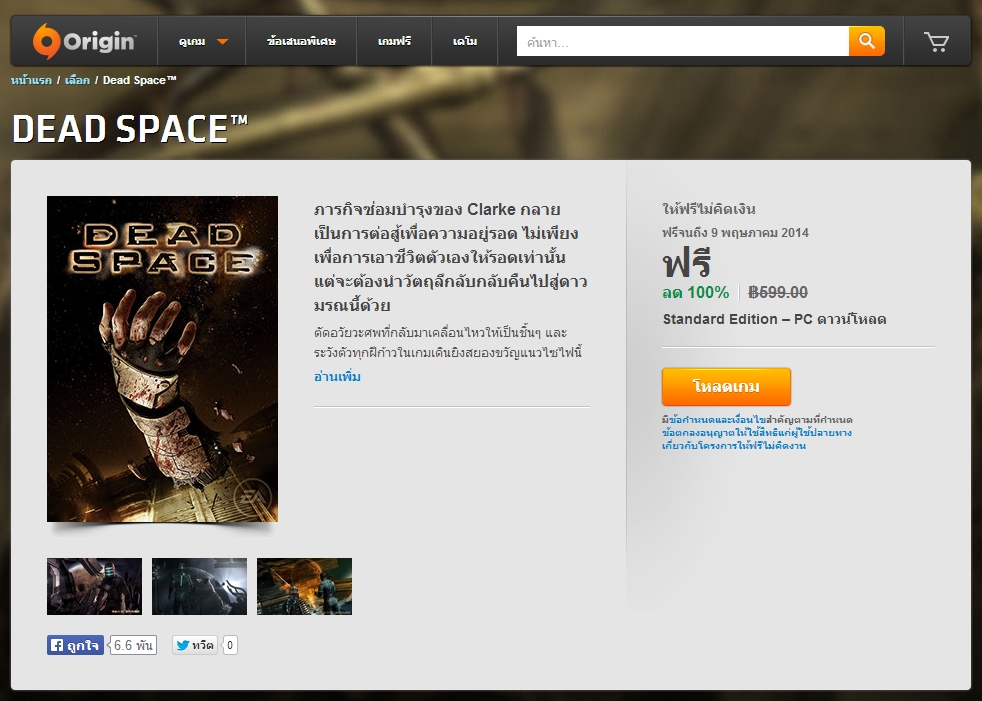
Task: Open the shopping cart icon
Action: 936,41
